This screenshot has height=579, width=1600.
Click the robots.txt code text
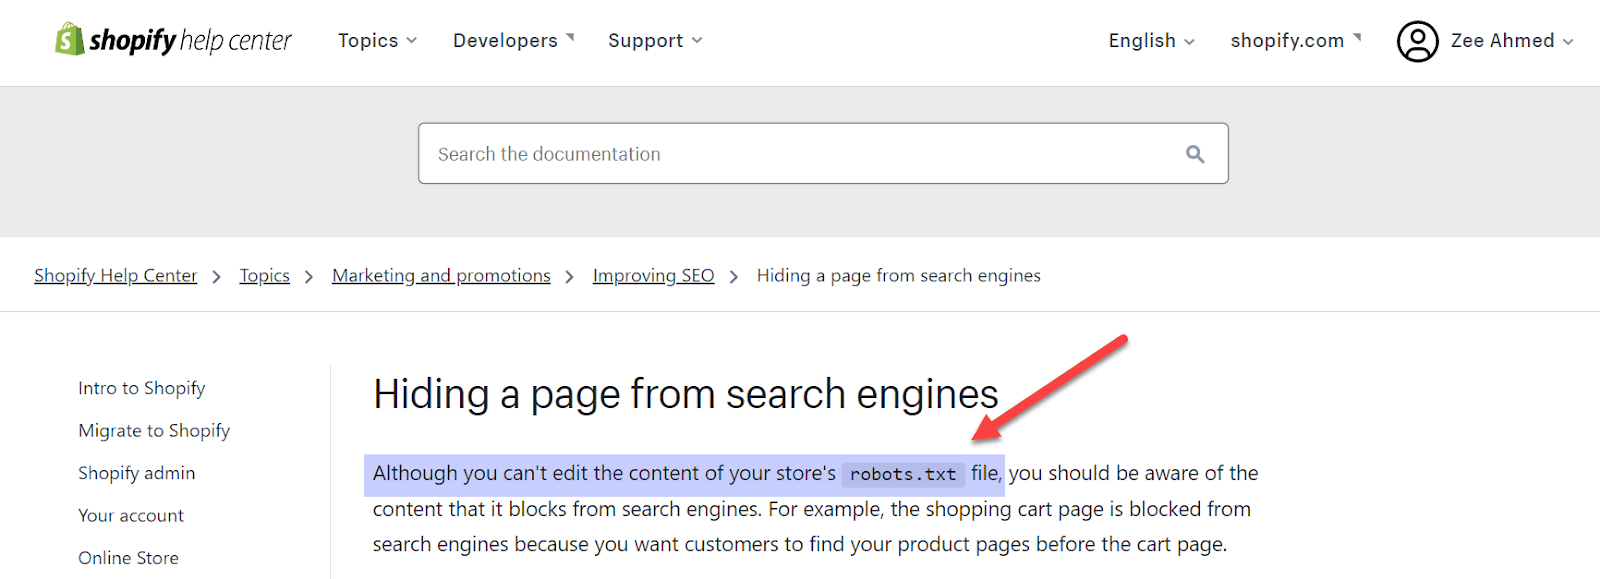point(903,474)
